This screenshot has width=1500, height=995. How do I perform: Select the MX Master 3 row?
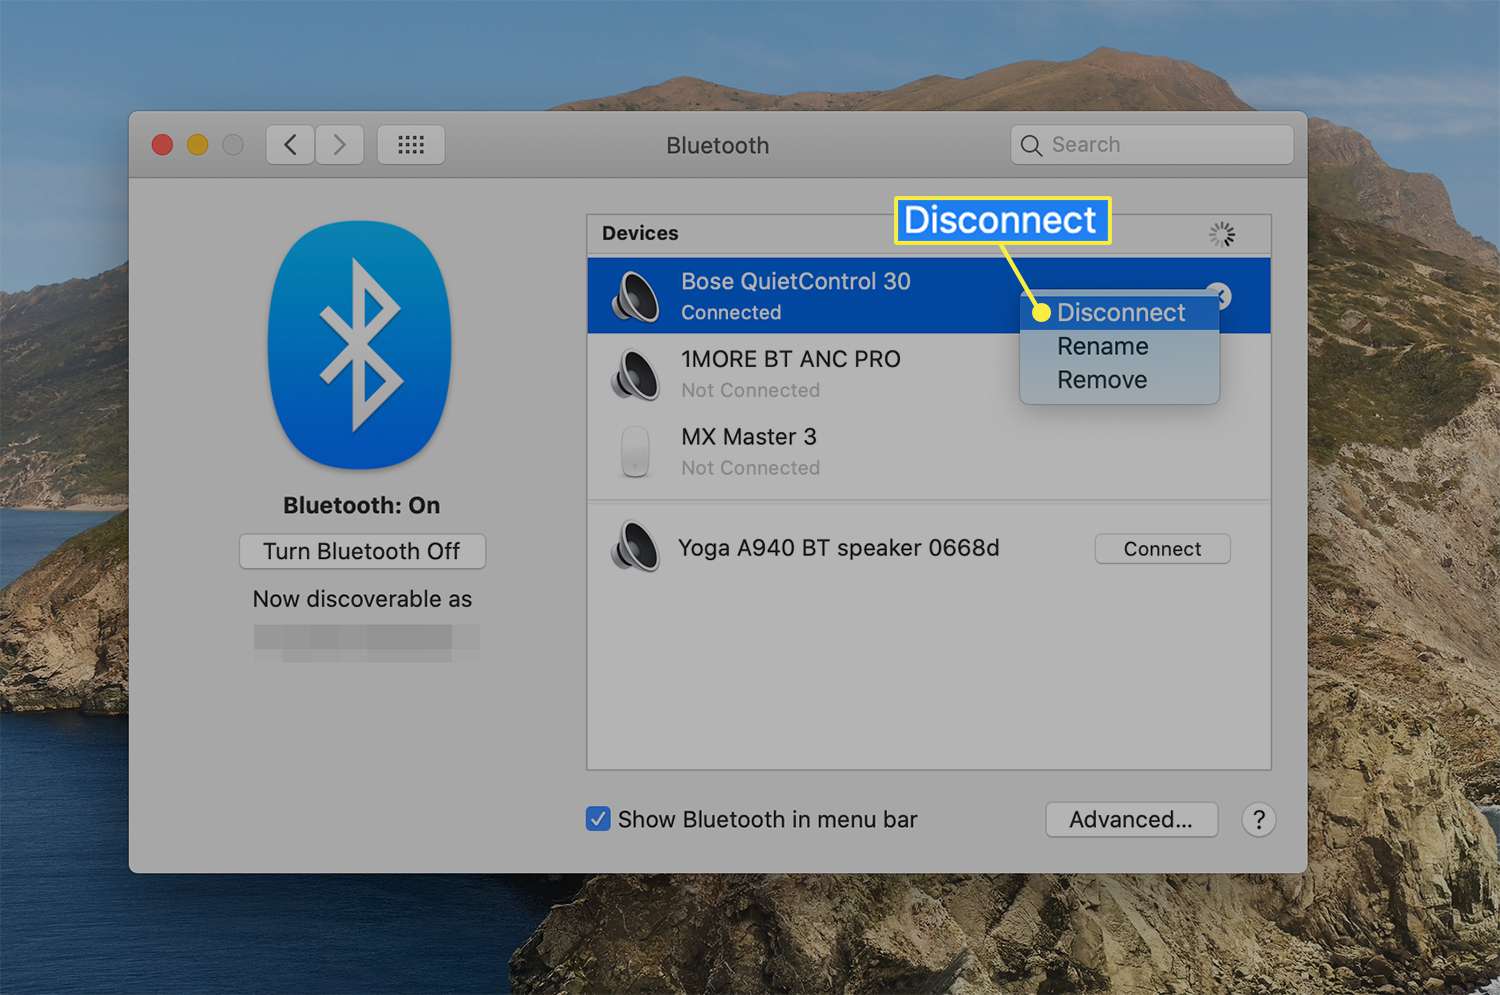tap(928, 452)
